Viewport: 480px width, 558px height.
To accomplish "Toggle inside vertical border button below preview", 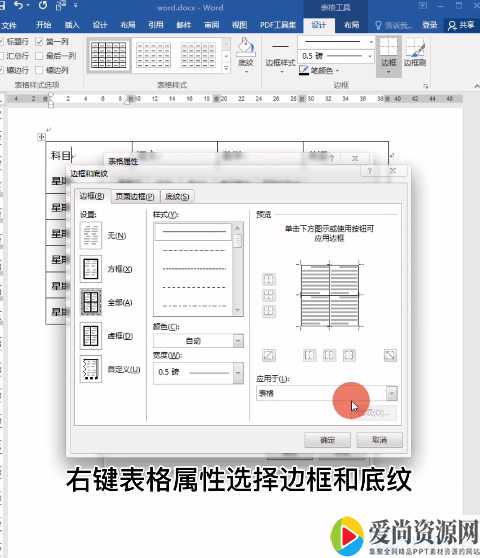I will 329,355.
